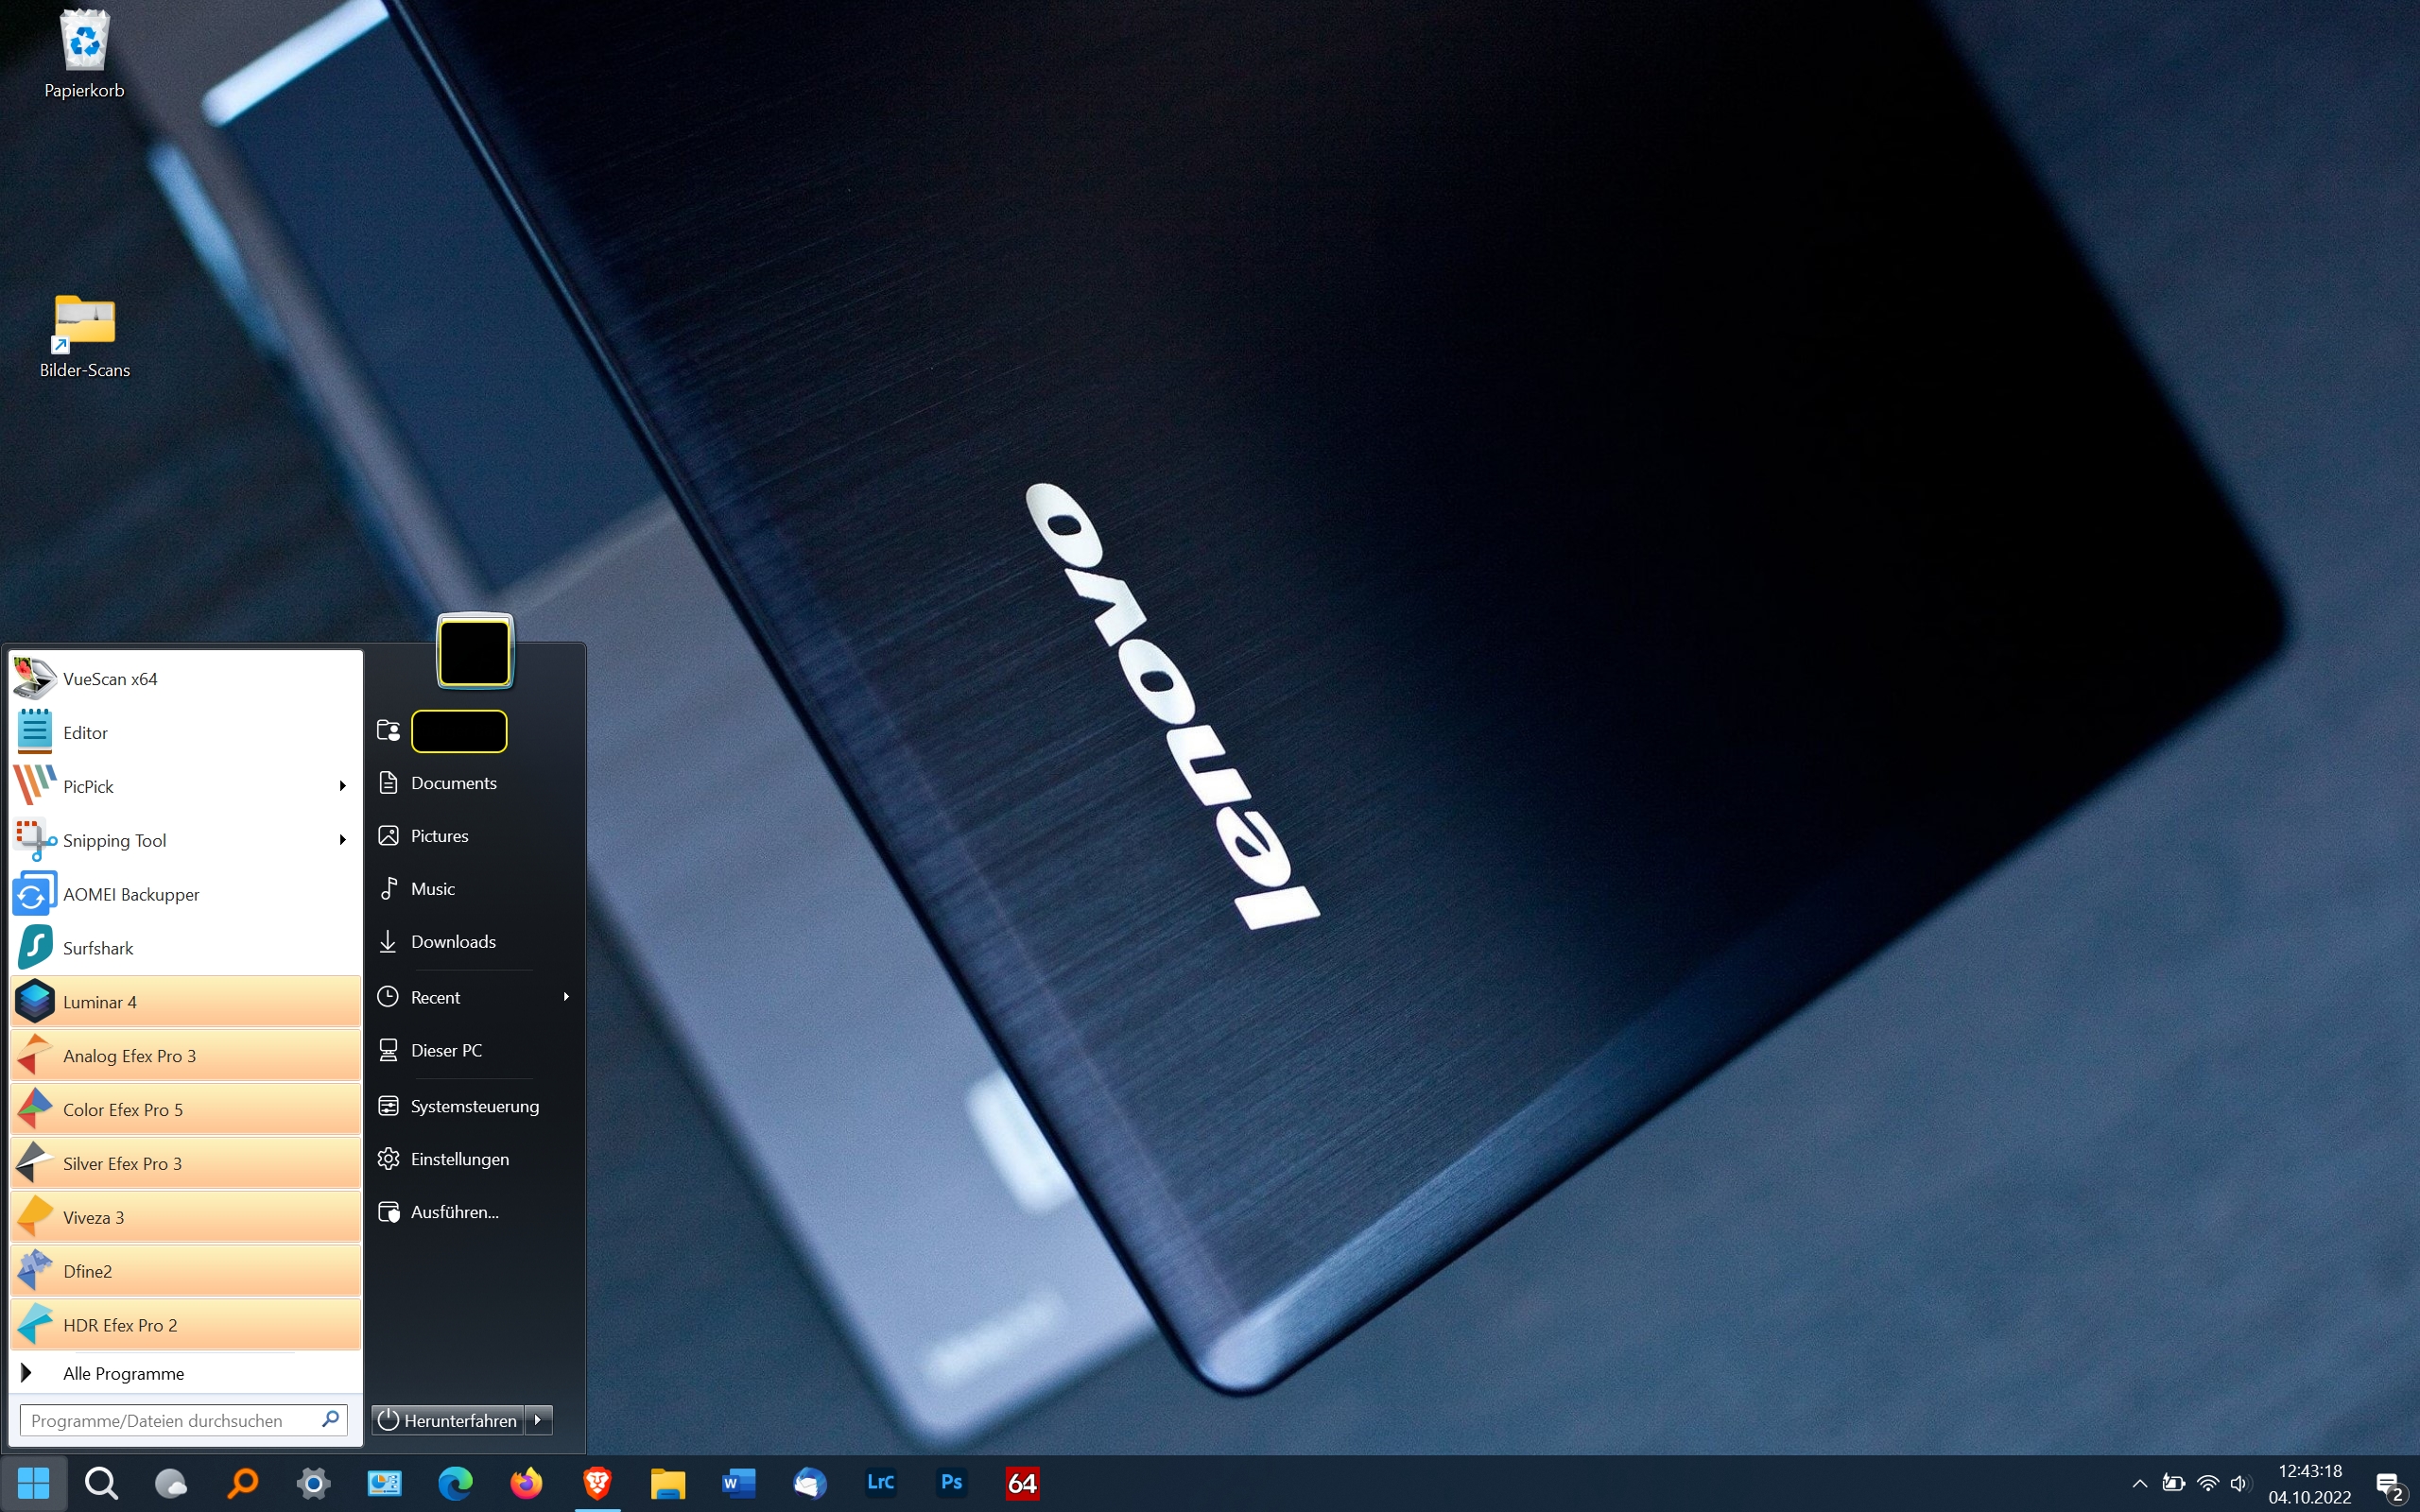The width and height of the screenshot is (2420, 1512).
Task: Launch Photoshop from the taskbar
Action: coord(951,1482)
